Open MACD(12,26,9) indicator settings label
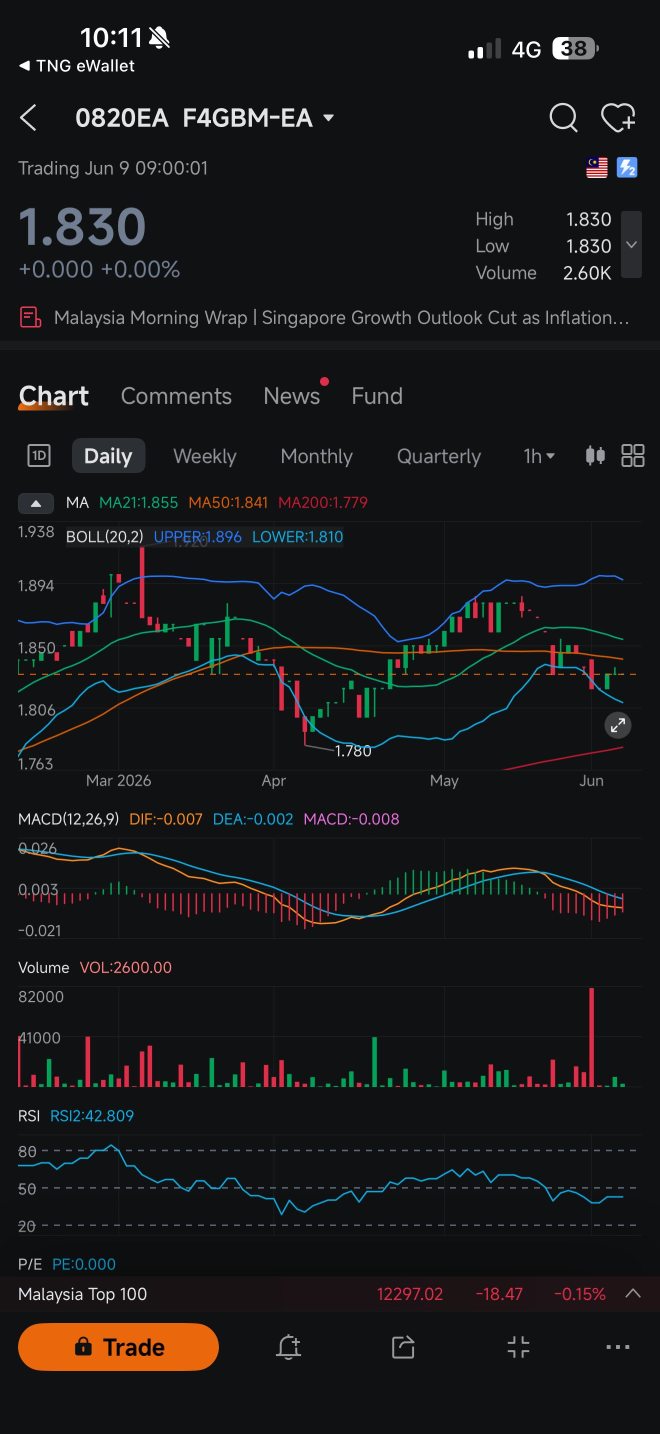This screenshot has width=660, height=1434. (69, 819)
